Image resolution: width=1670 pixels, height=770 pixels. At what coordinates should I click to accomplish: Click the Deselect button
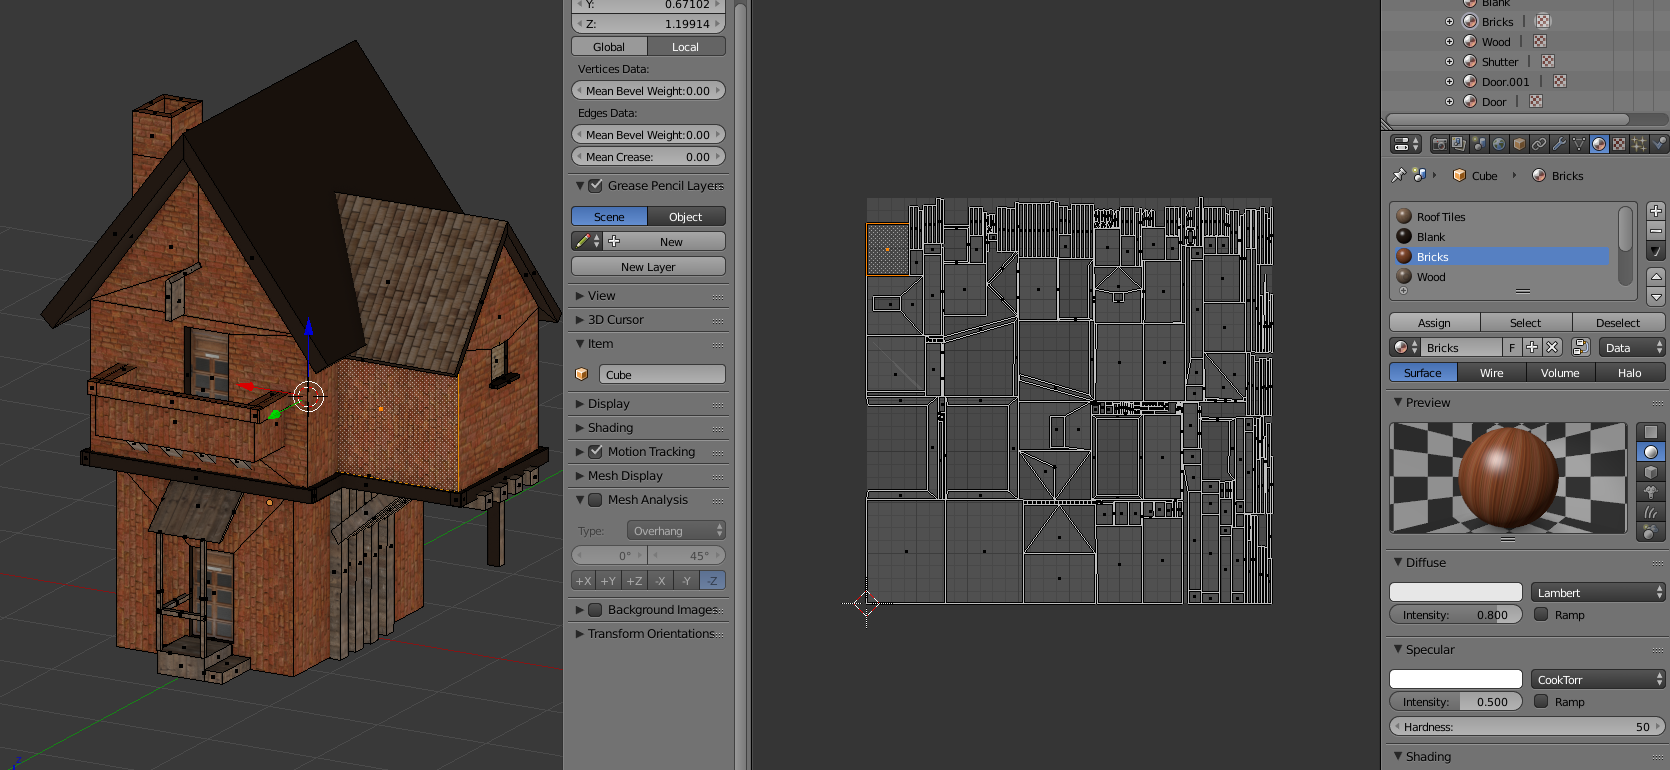tap(1618, 322)
